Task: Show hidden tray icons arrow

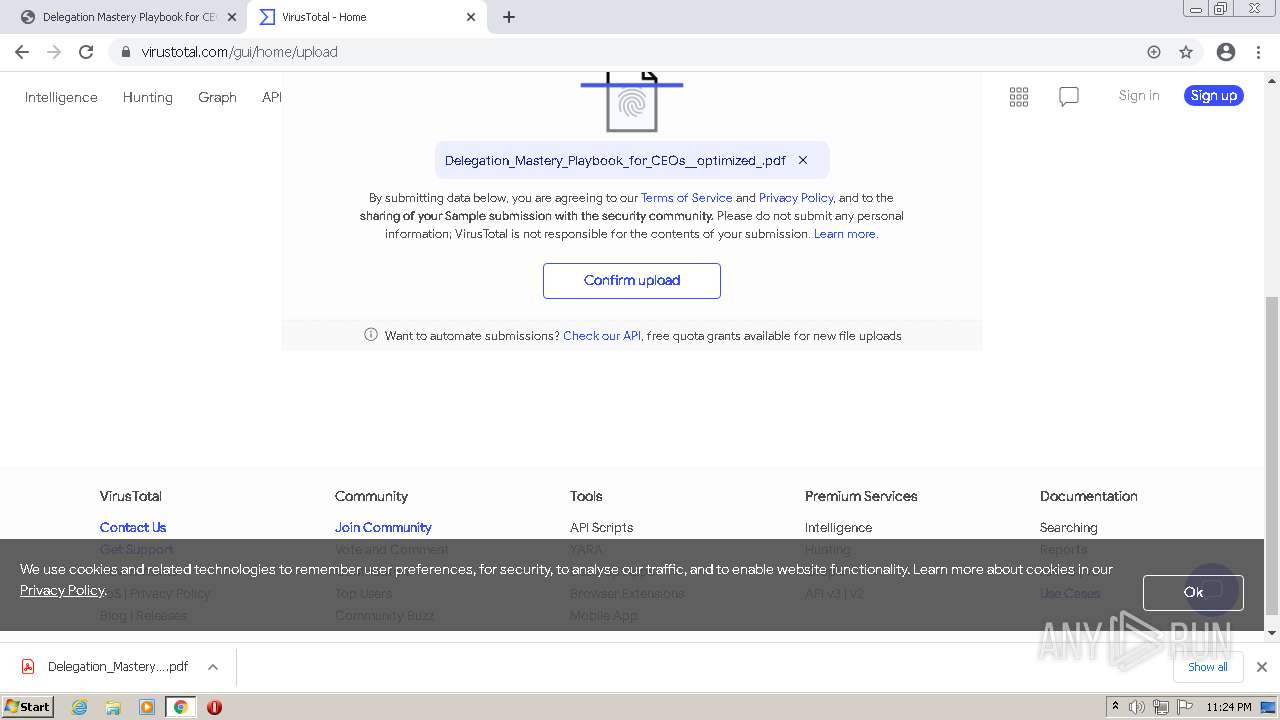Action: pos(1116,707)
